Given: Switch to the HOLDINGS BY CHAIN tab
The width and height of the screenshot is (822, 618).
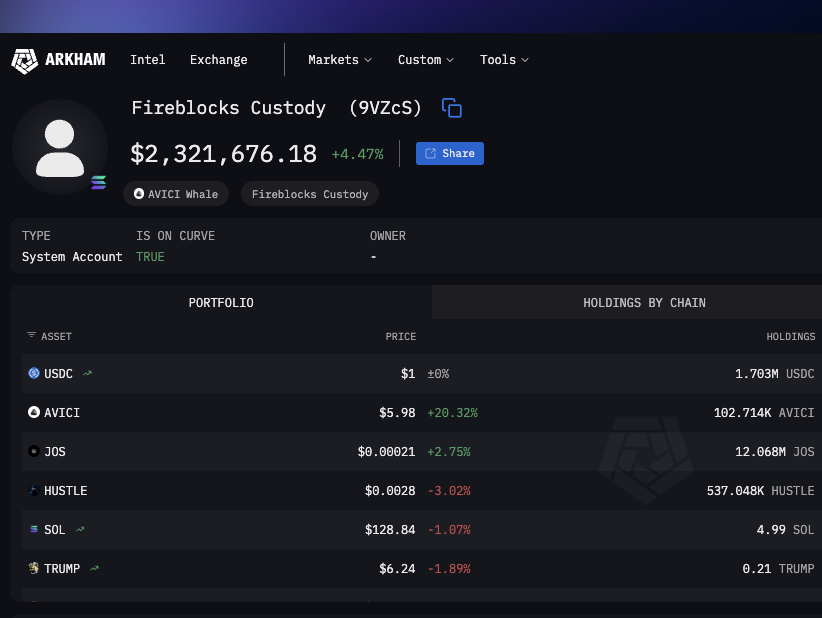Looking at the screenshot, I should click(x=644, y=302).
